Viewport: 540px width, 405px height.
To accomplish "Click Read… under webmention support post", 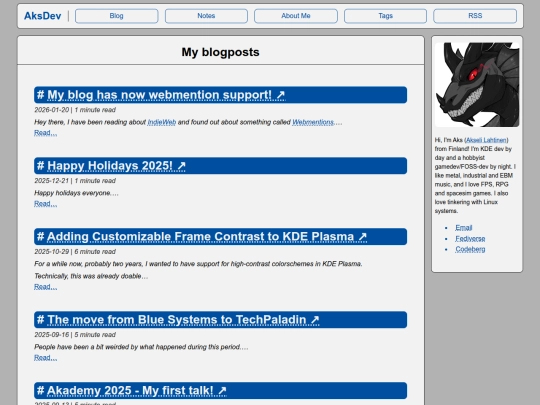I will [45, 133].
